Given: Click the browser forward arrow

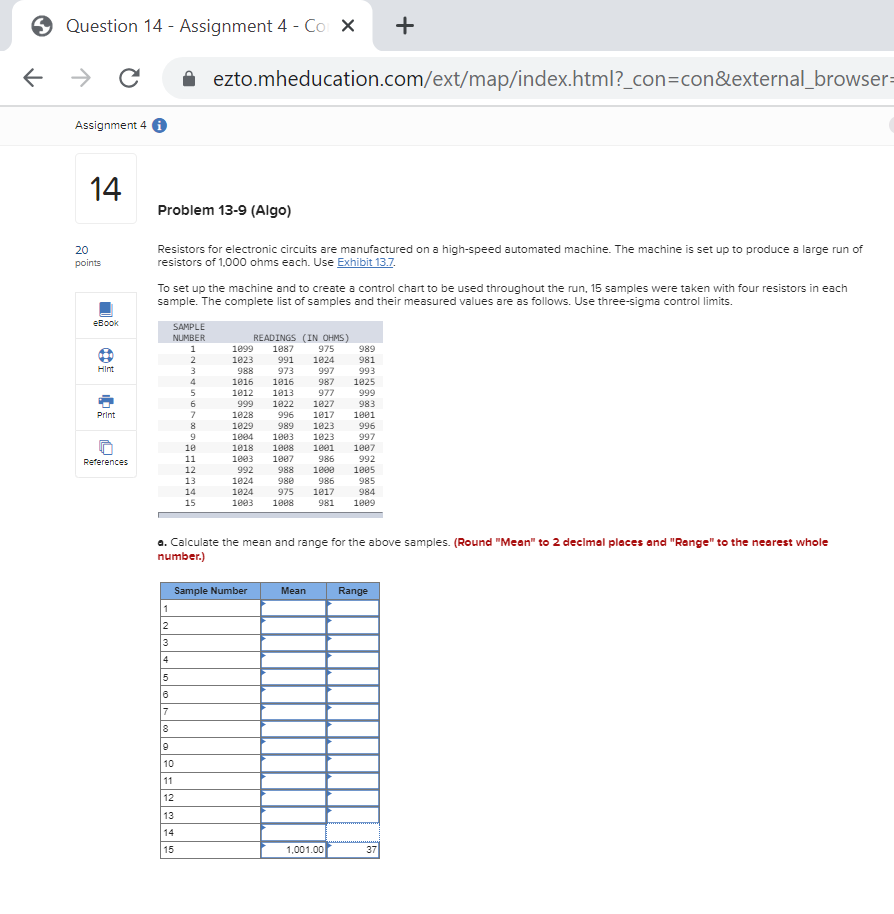Looking at the screenshot, I should 81,78.
